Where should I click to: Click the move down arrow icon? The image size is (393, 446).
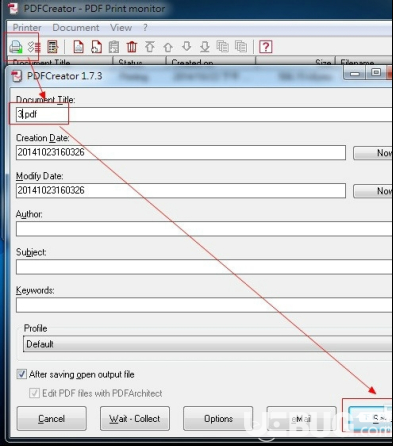(x=186, y=46)
